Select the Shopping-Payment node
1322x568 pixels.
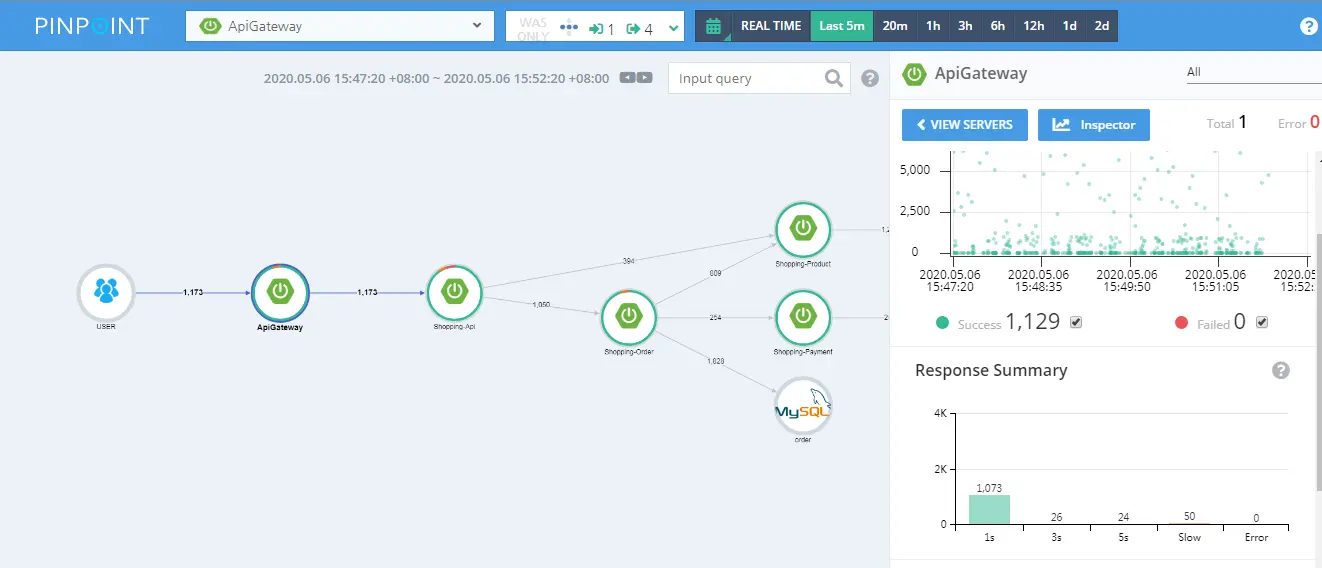click(x=803, y=318)
